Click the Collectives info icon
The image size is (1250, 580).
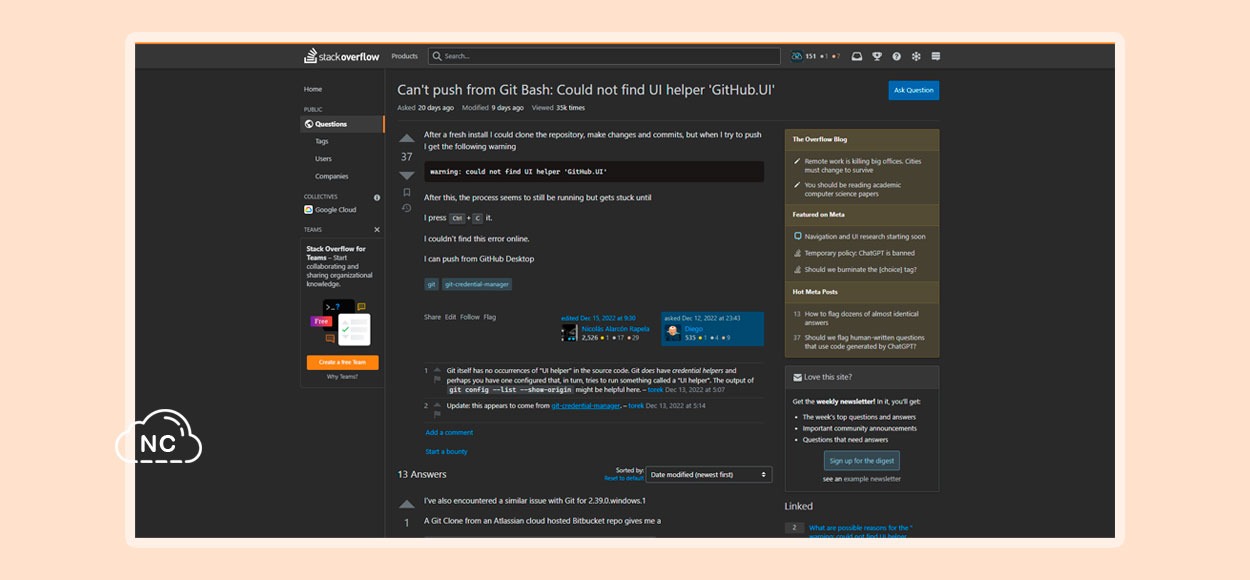[377, 197]
